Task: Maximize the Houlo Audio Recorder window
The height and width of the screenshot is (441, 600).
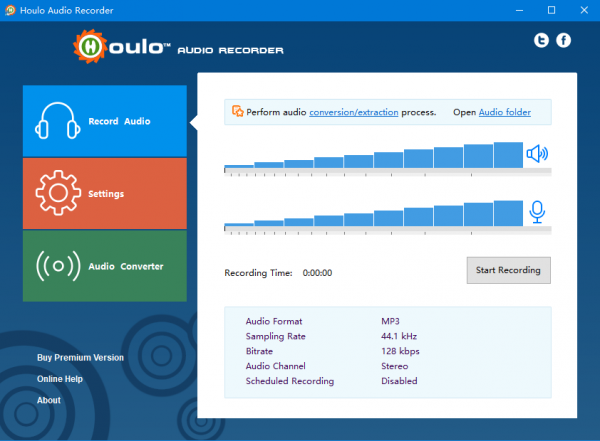Action: pos(551,10)
